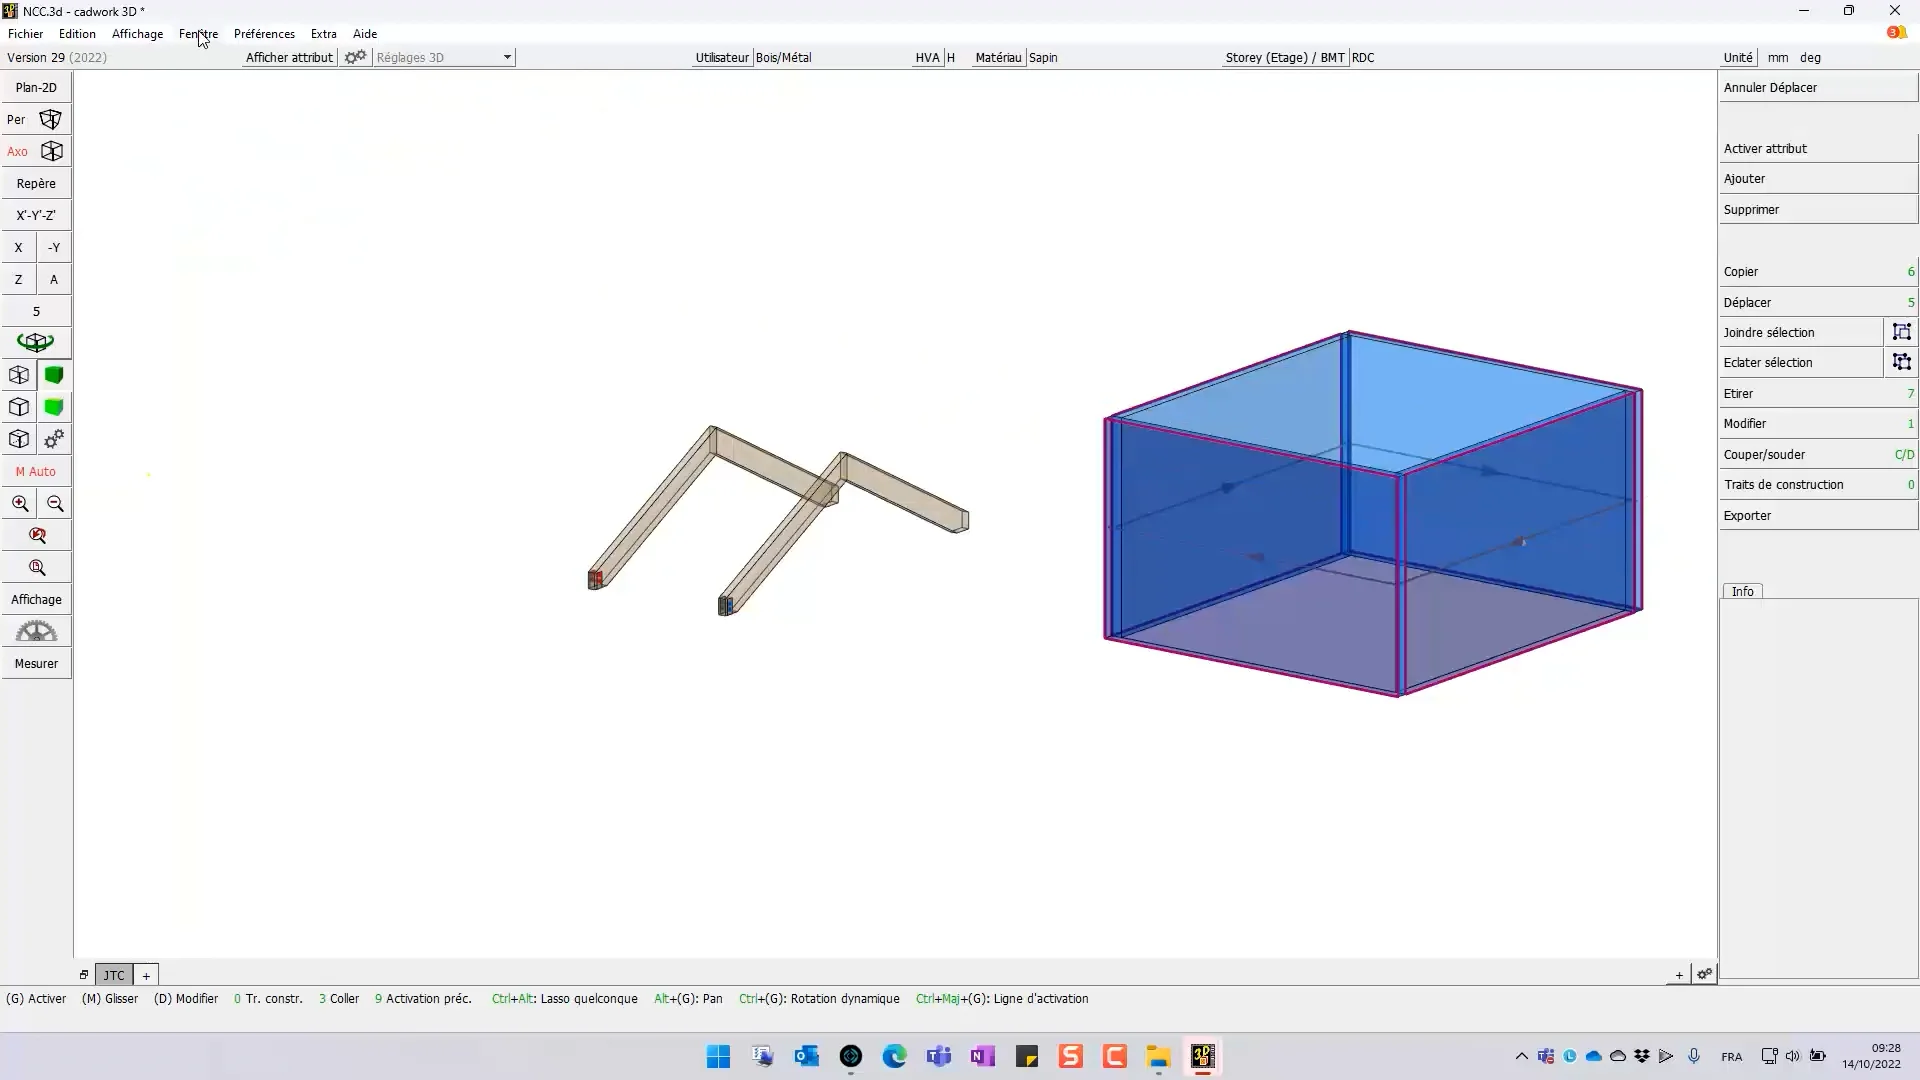
Task: Toggle the wireframe display mode
Action: click(18, 375)
